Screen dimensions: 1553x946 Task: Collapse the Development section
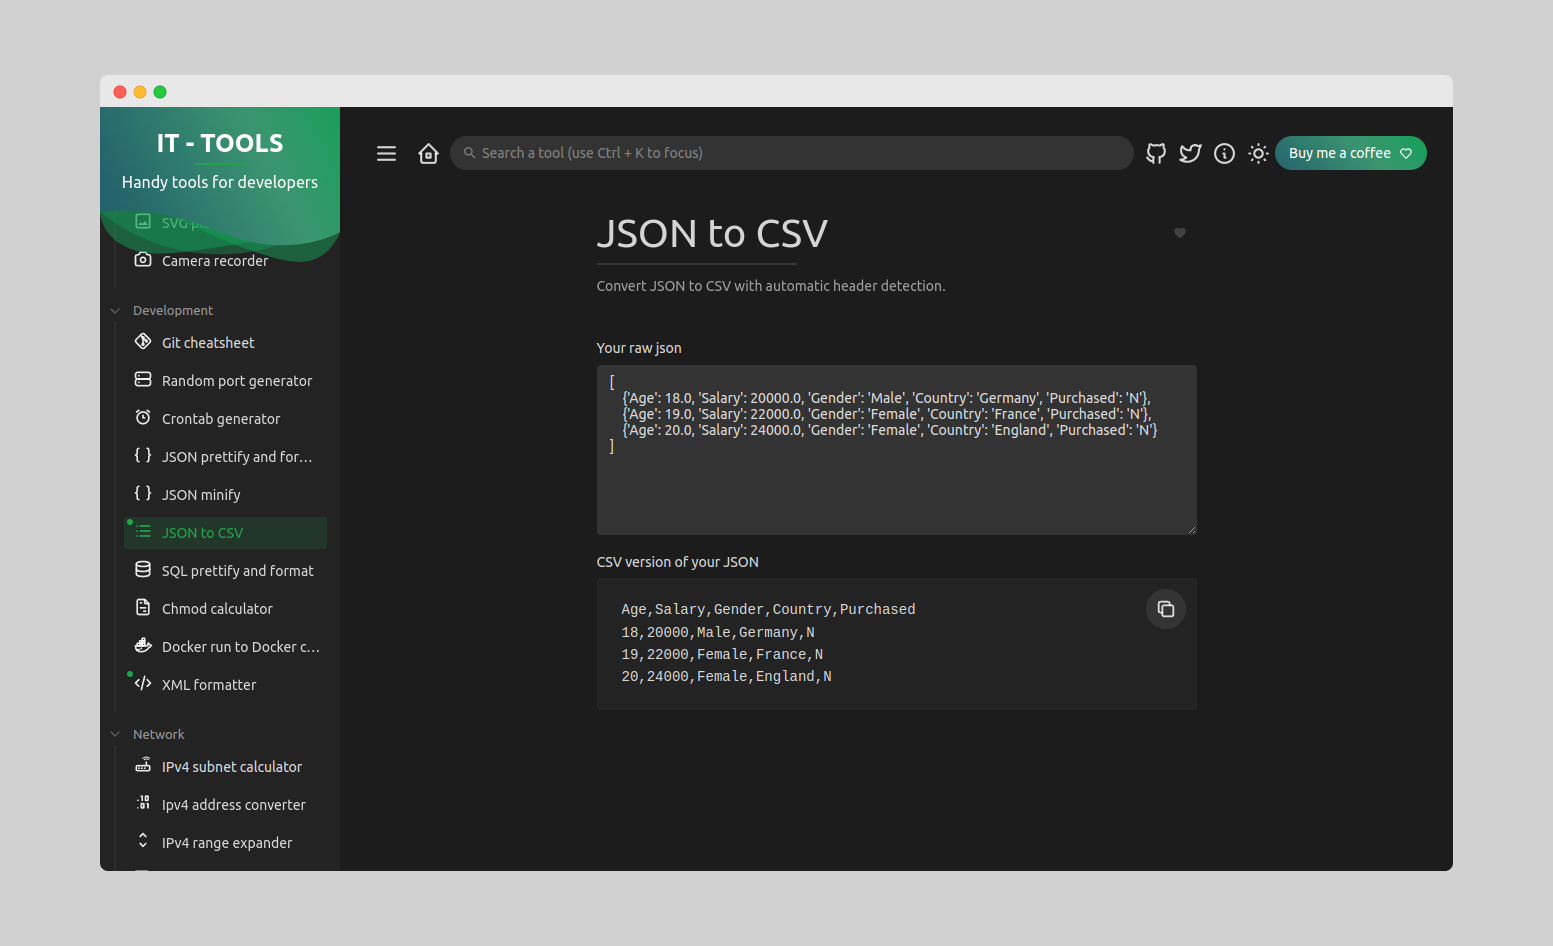114,310
